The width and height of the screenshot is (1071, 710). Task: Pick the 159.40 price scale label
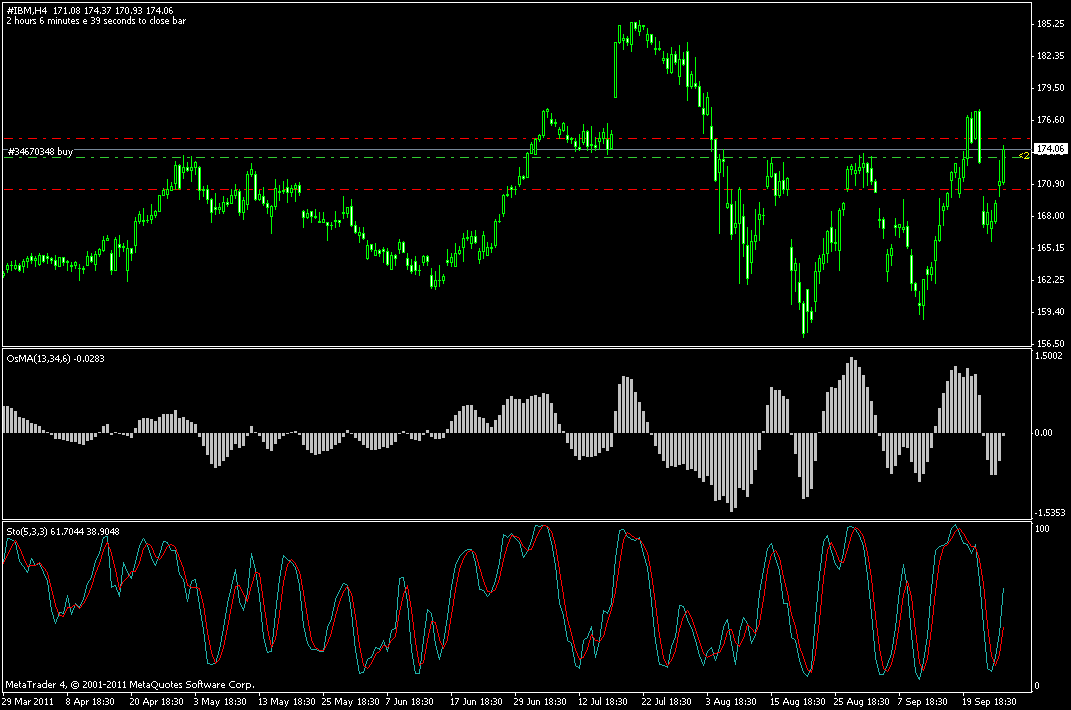pos(1051,312)
